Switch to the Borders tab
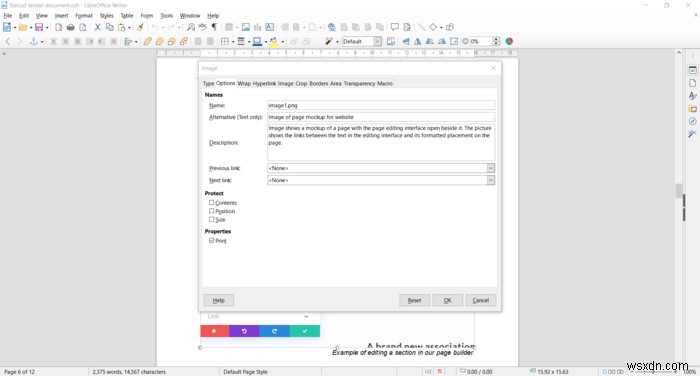This screenshot has width=700, height=376. (319, 84)
